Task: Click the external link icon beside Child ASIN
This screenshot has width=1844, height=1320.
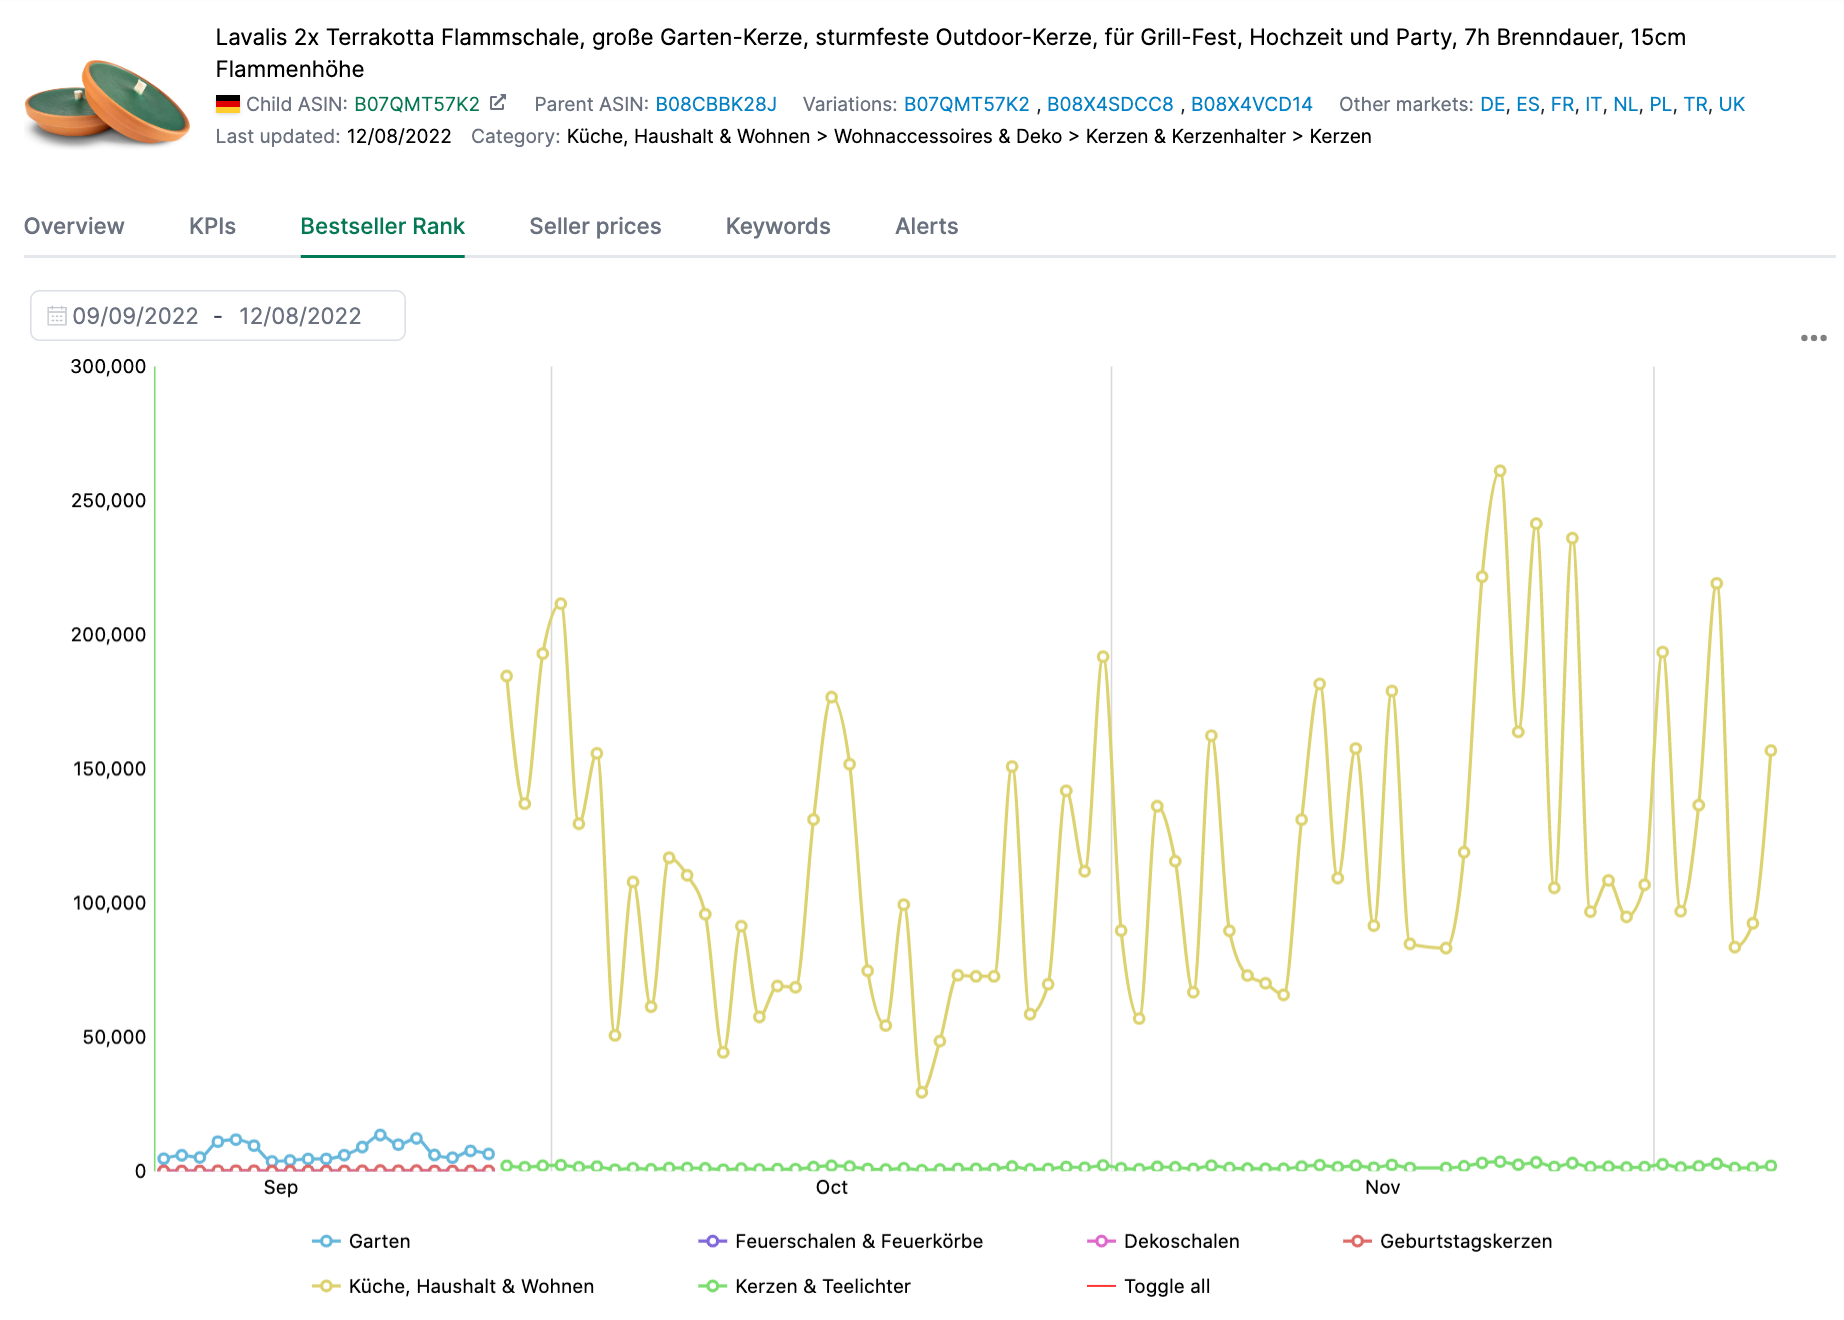Action: pyautogui.click(x=500, y=101)
